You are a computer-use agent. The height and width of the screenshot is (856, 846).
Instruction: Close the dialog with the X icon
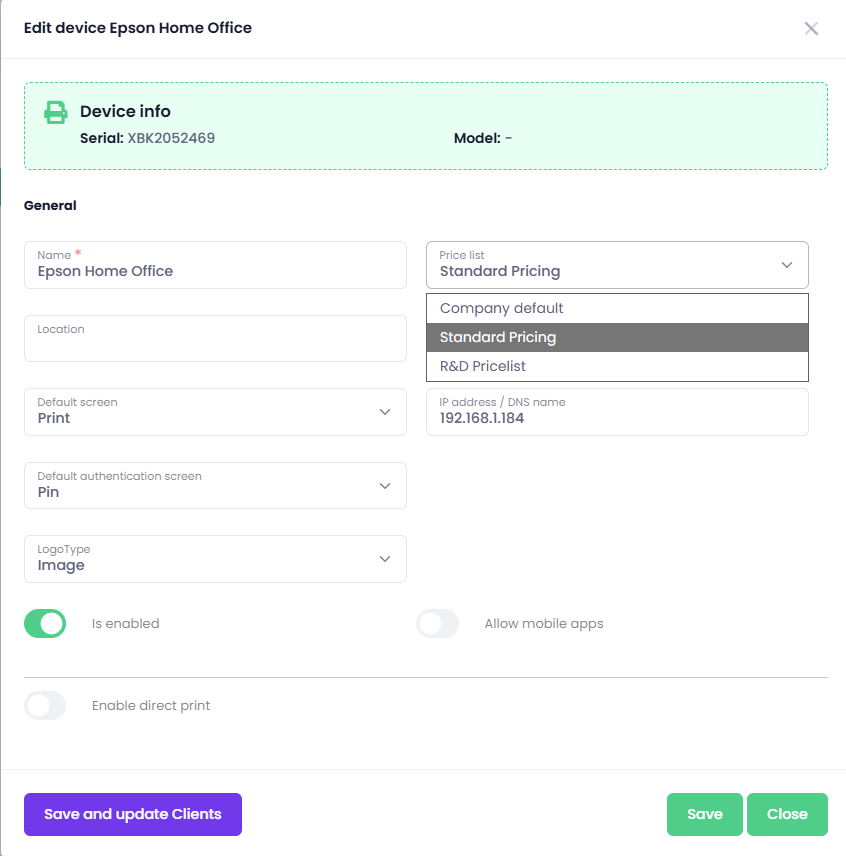pos(811,28)
